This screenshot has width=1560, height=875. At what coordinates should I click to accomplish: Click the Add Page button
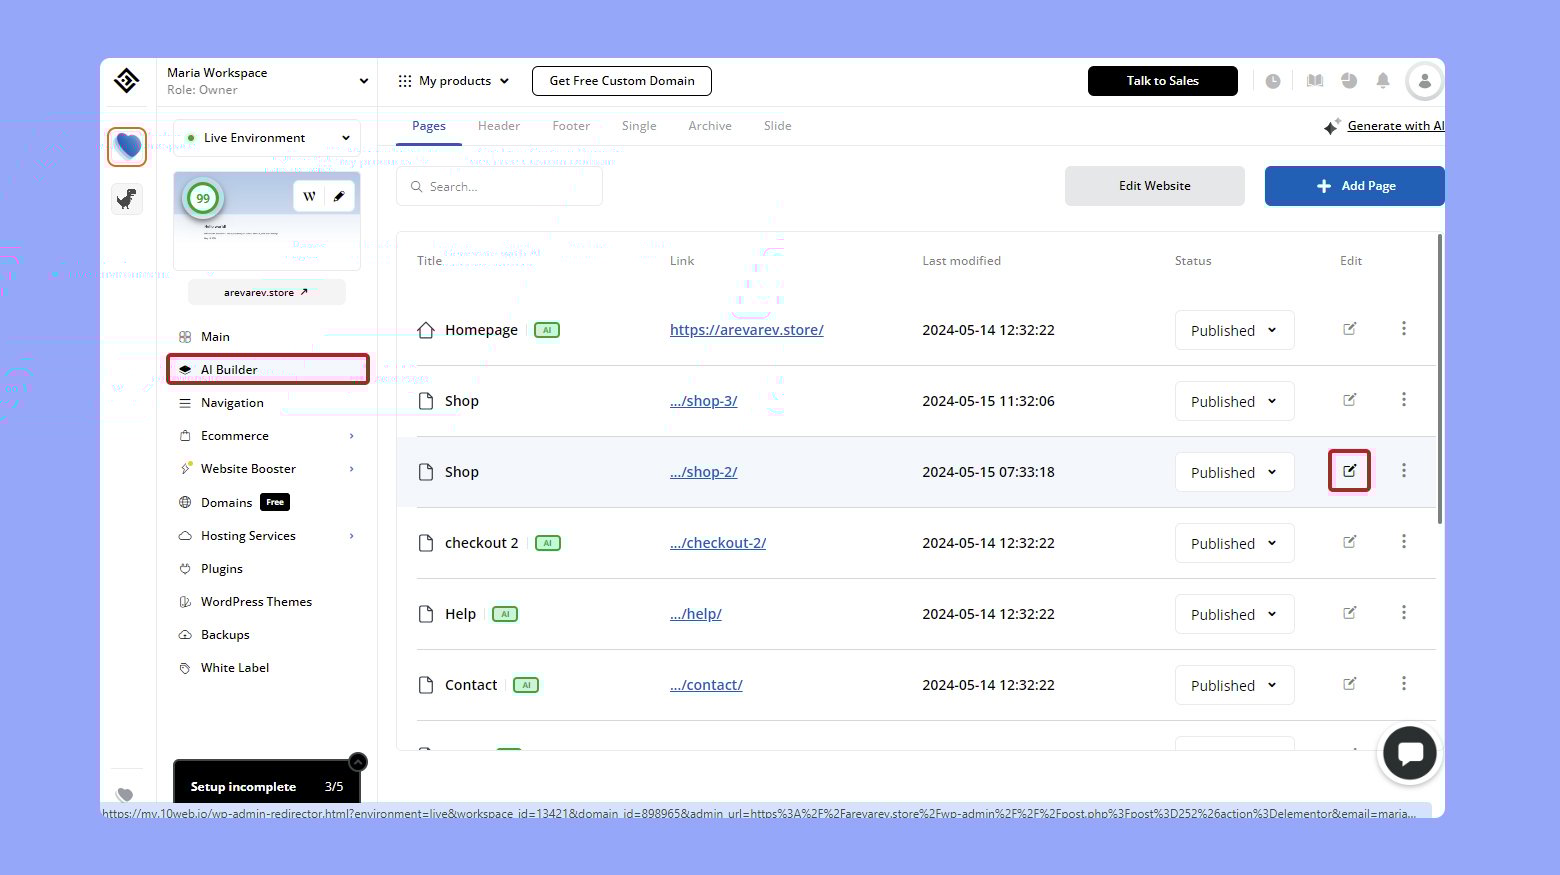(x=1354, y=186)
